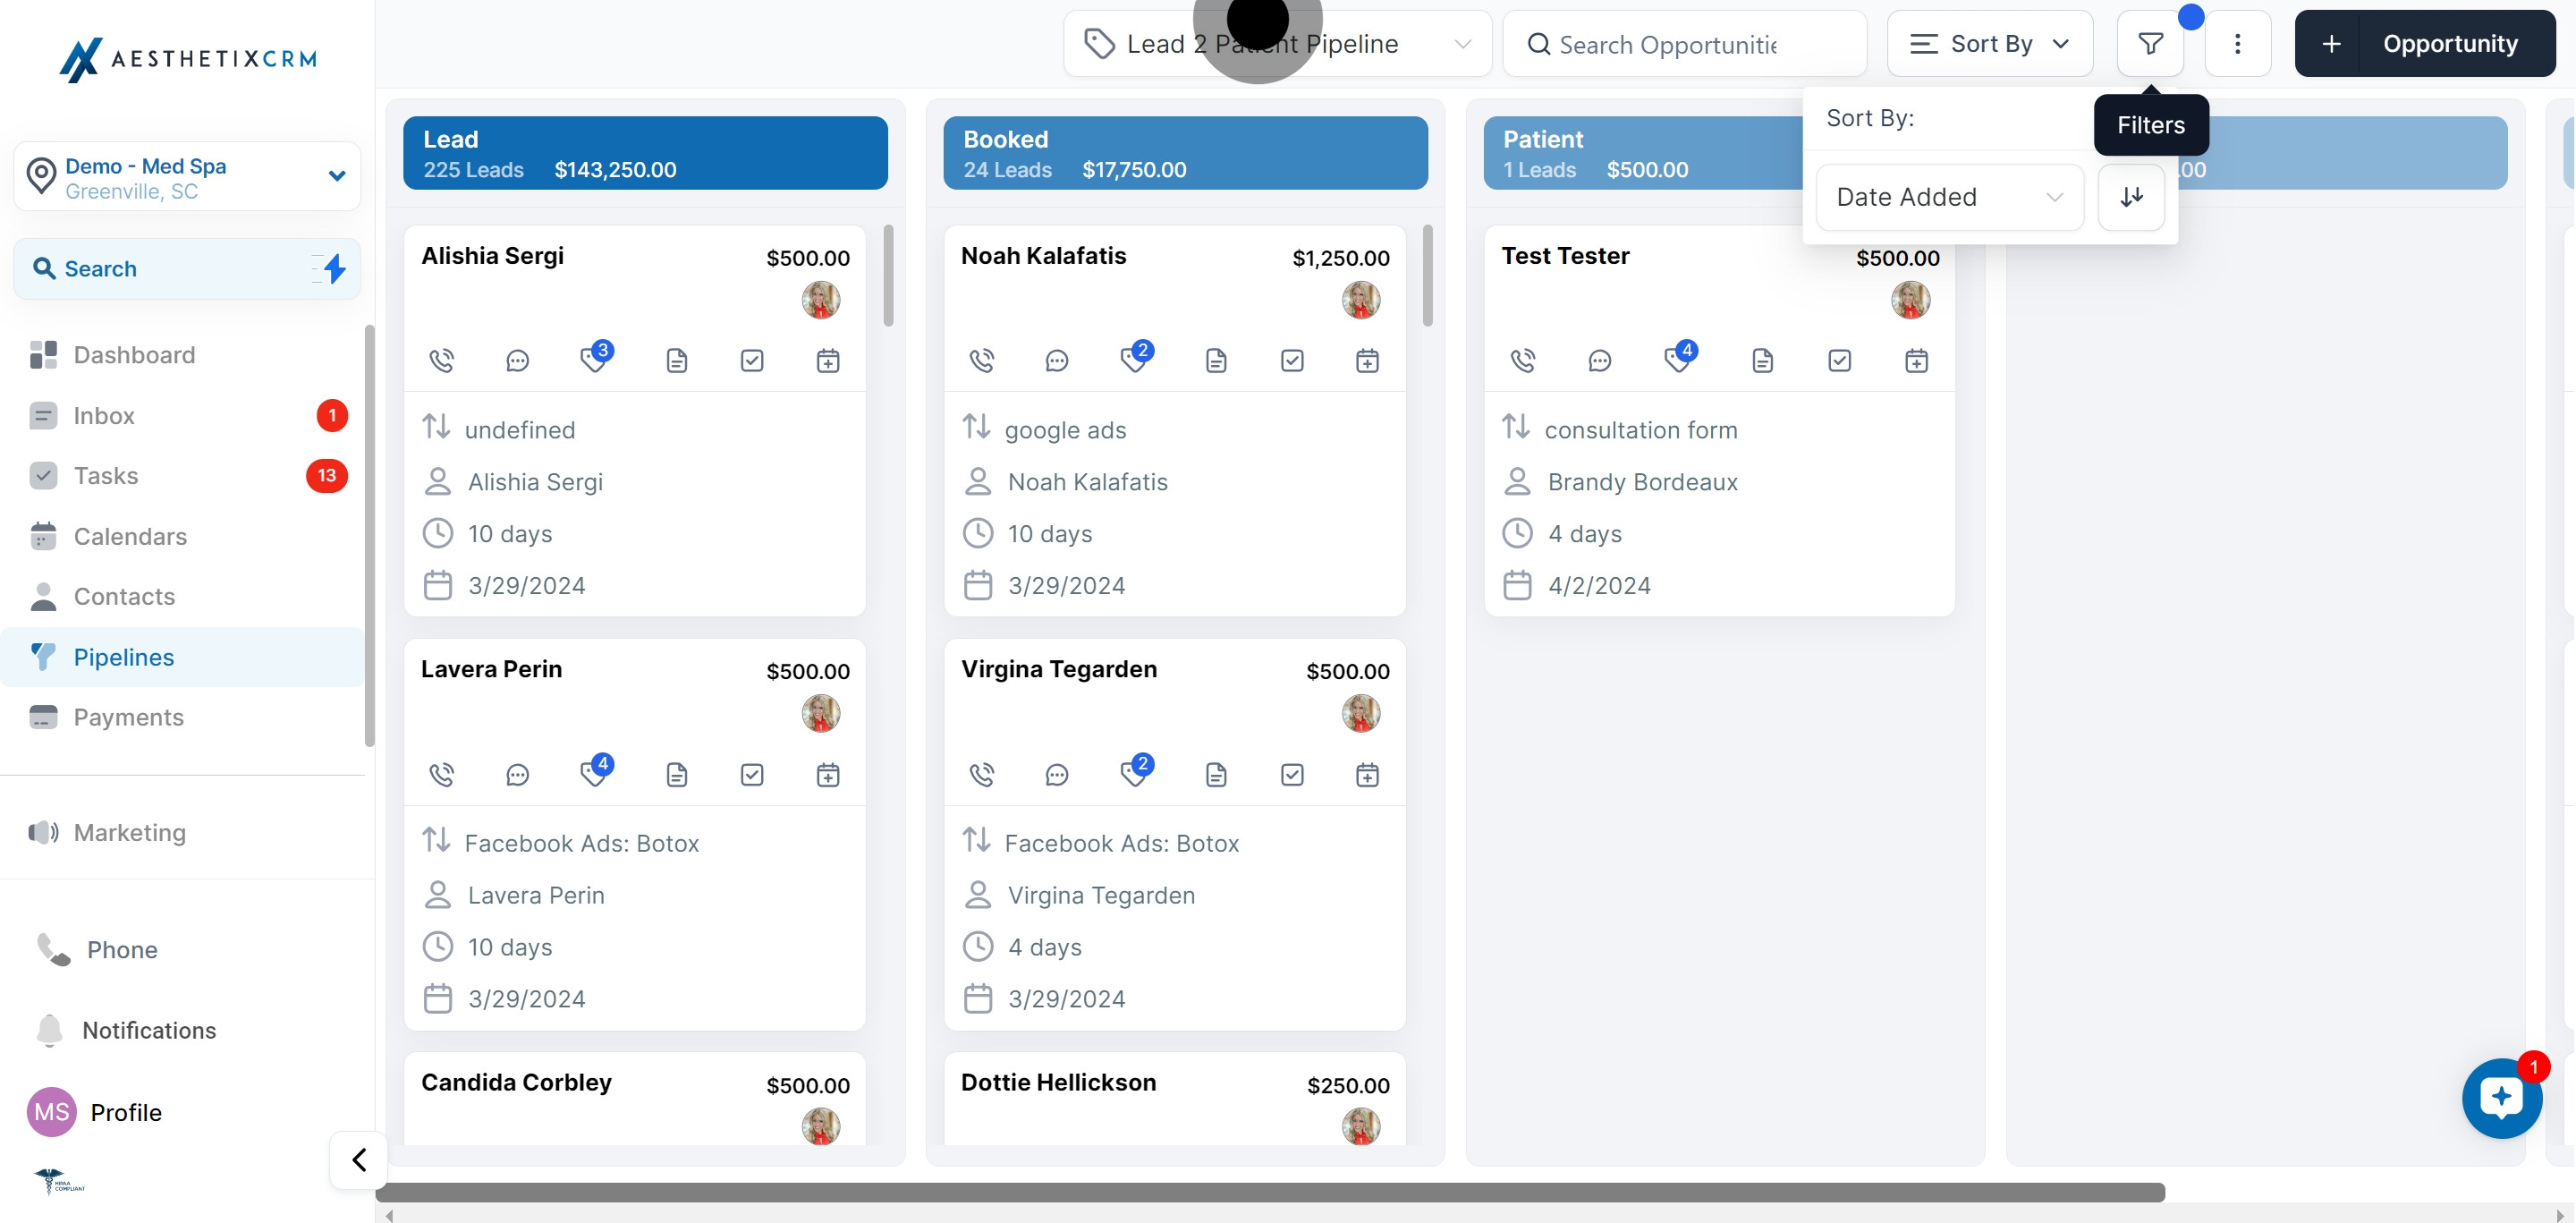
Task: Click the add appointment icon on Virgina Tegarden card
Action: pyautogui.click(x=1367, y=774)
